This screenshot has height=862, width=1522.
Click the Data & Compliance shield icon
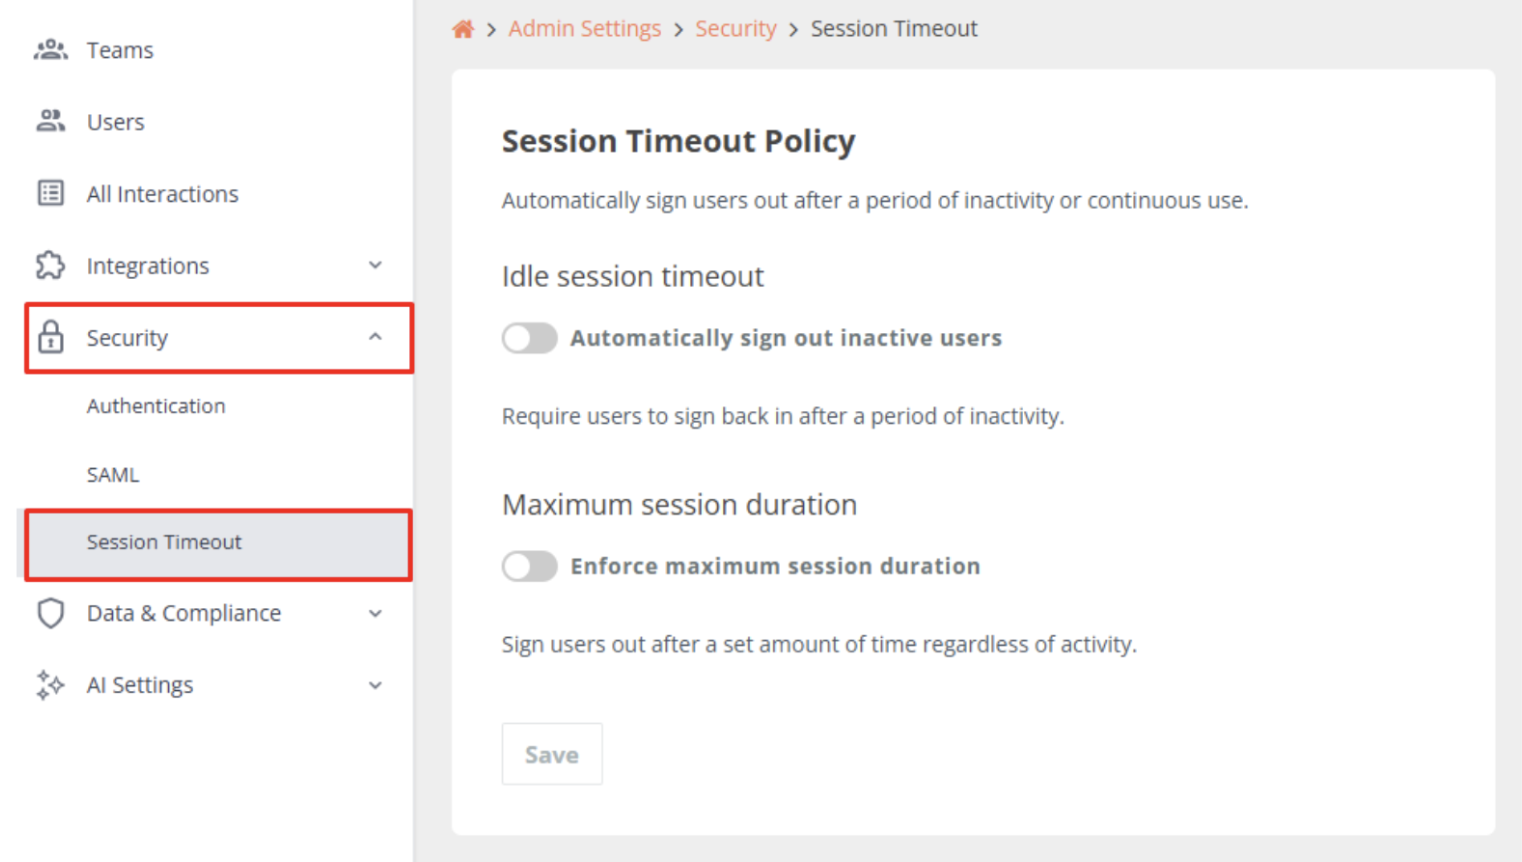click(50, 613)
